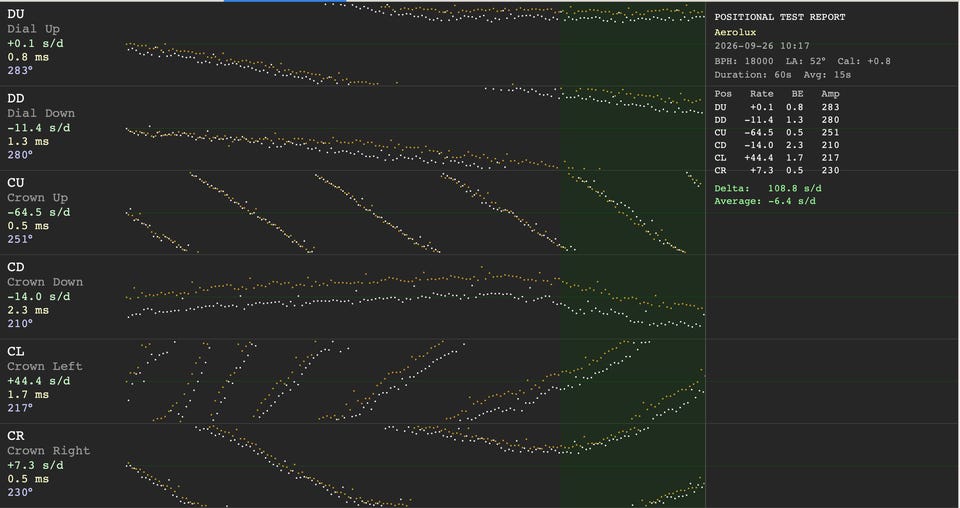Click the "Delta: 108.8 s/d" summary line
The height and width of the screenshot is (508, 960).
pyautogui.click(x=768, y=189)
